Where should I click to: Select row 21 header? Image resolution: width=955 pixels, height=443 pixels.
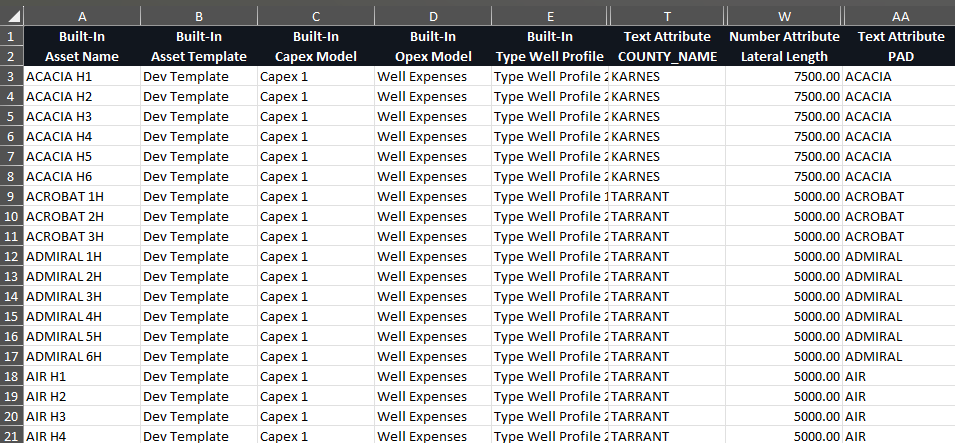(x=12, y=435)
